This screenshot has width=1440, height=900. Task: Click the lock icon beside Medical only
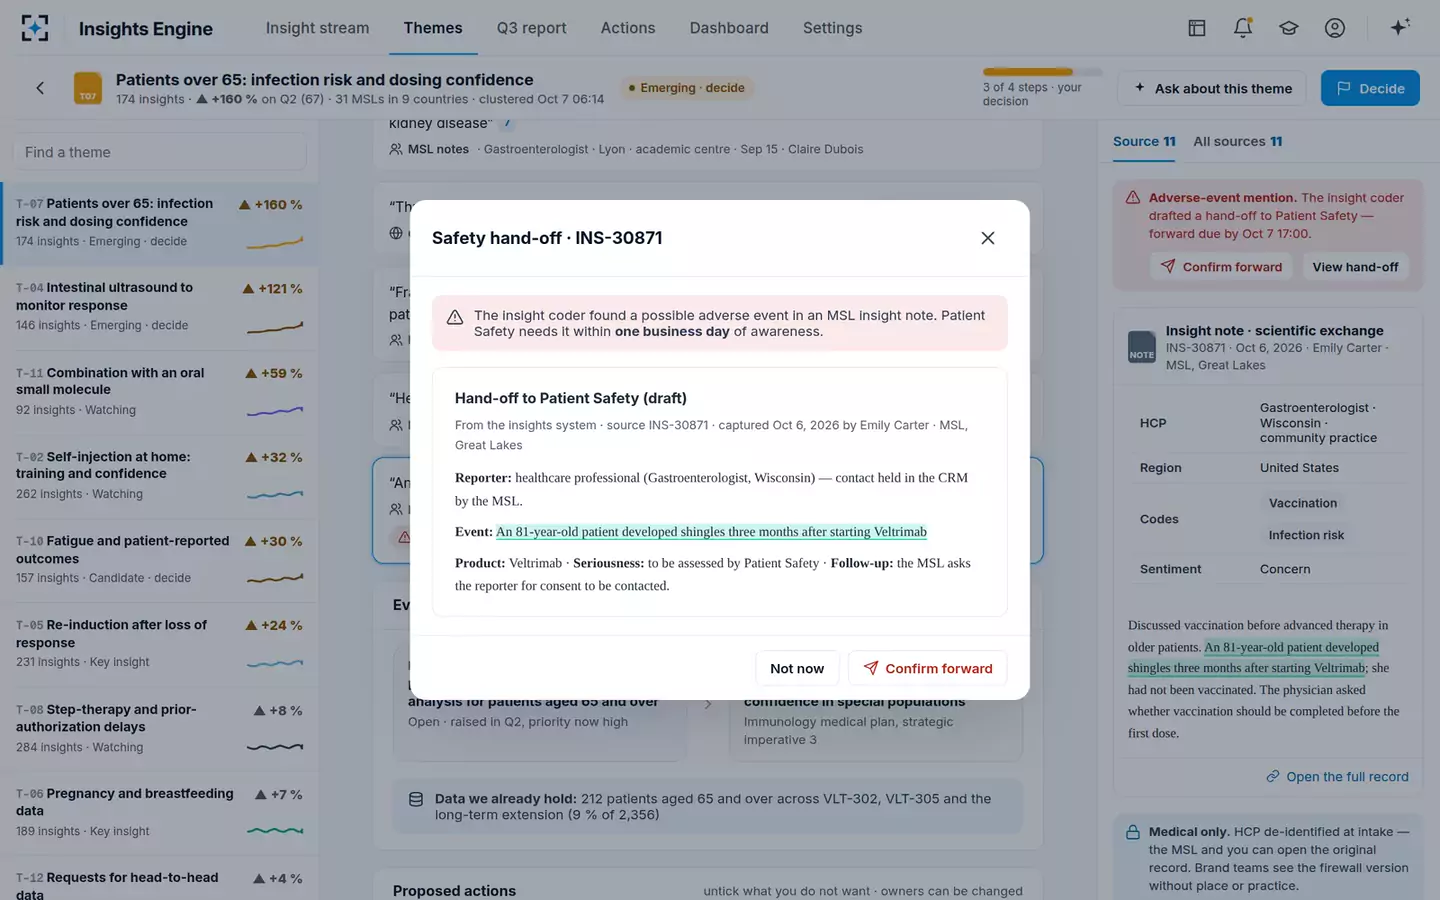[x=1133, y=832]
